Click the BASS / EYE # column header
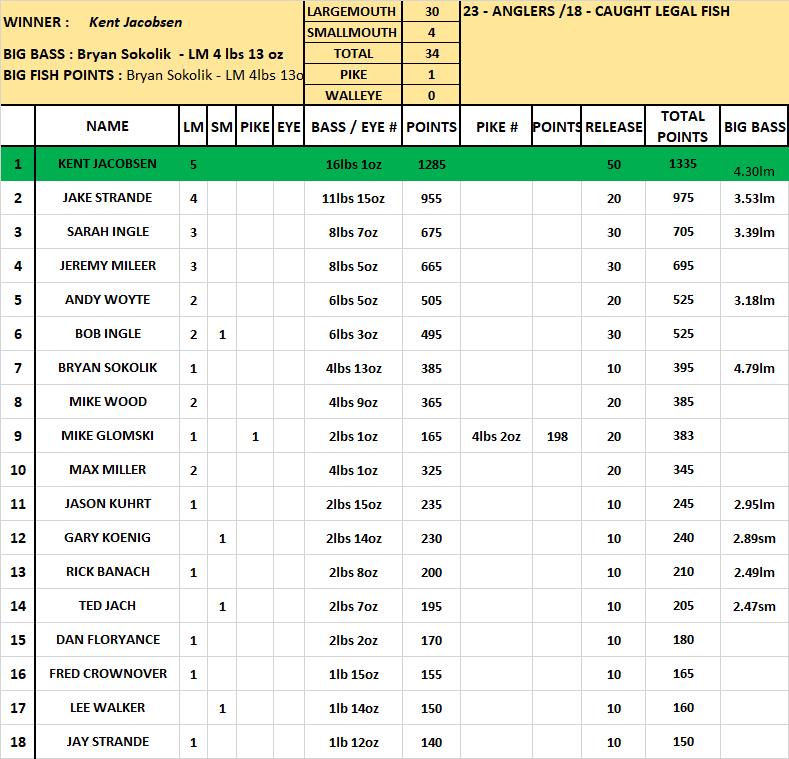 (x=354, y=127)
